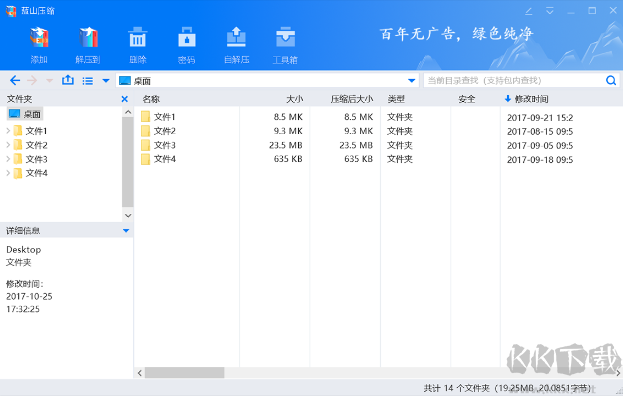Click the app logo in title bar
The width and height of the screenshot is (623, 396).
(11, 11)
